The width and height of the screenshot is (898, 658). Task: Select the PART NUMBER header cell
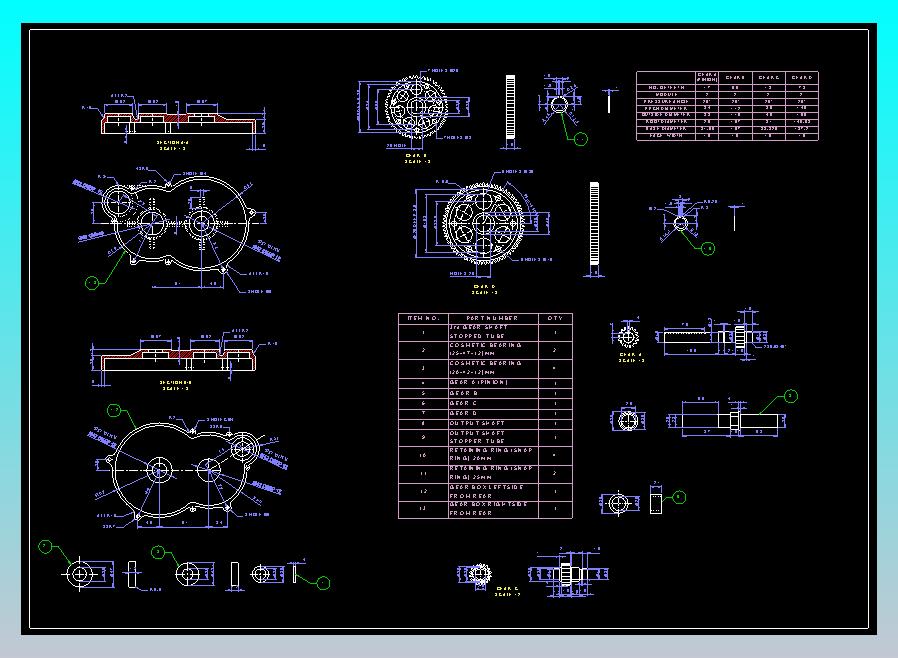coord(493,318)
